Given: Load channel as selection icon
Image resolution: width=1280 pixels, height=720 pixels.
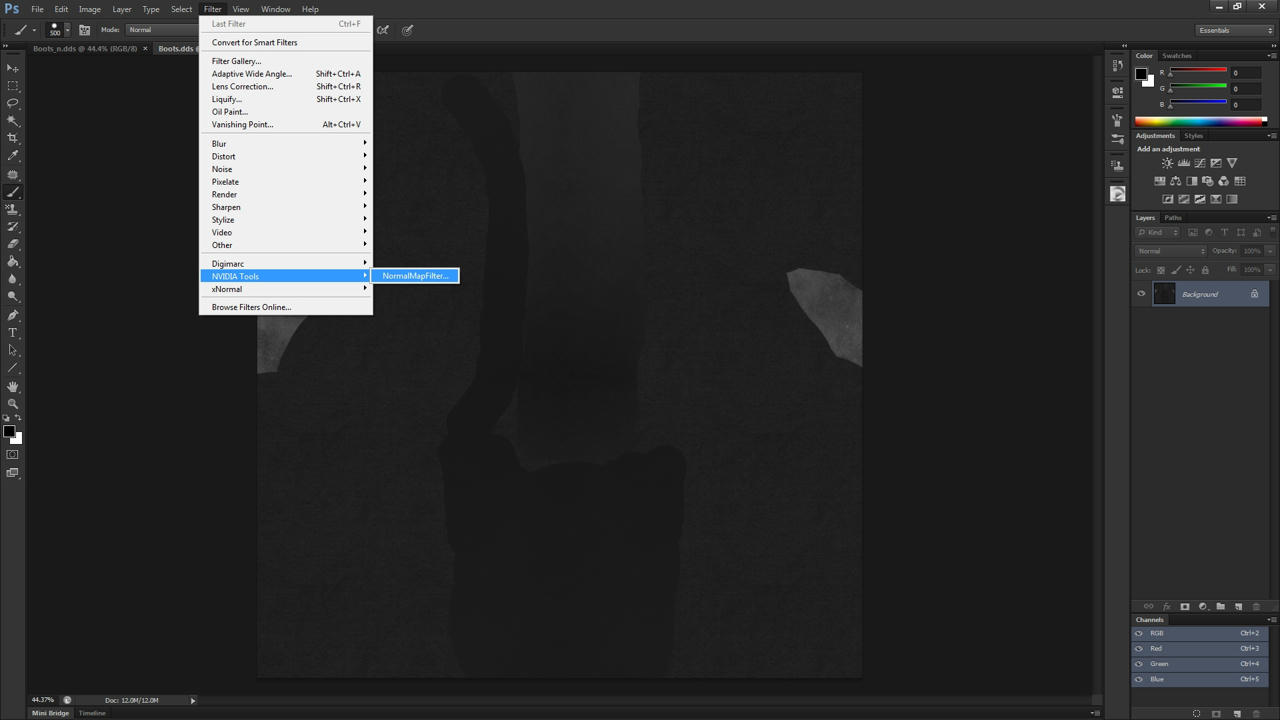Looking at the screenshot, I should click(1197, 714).
